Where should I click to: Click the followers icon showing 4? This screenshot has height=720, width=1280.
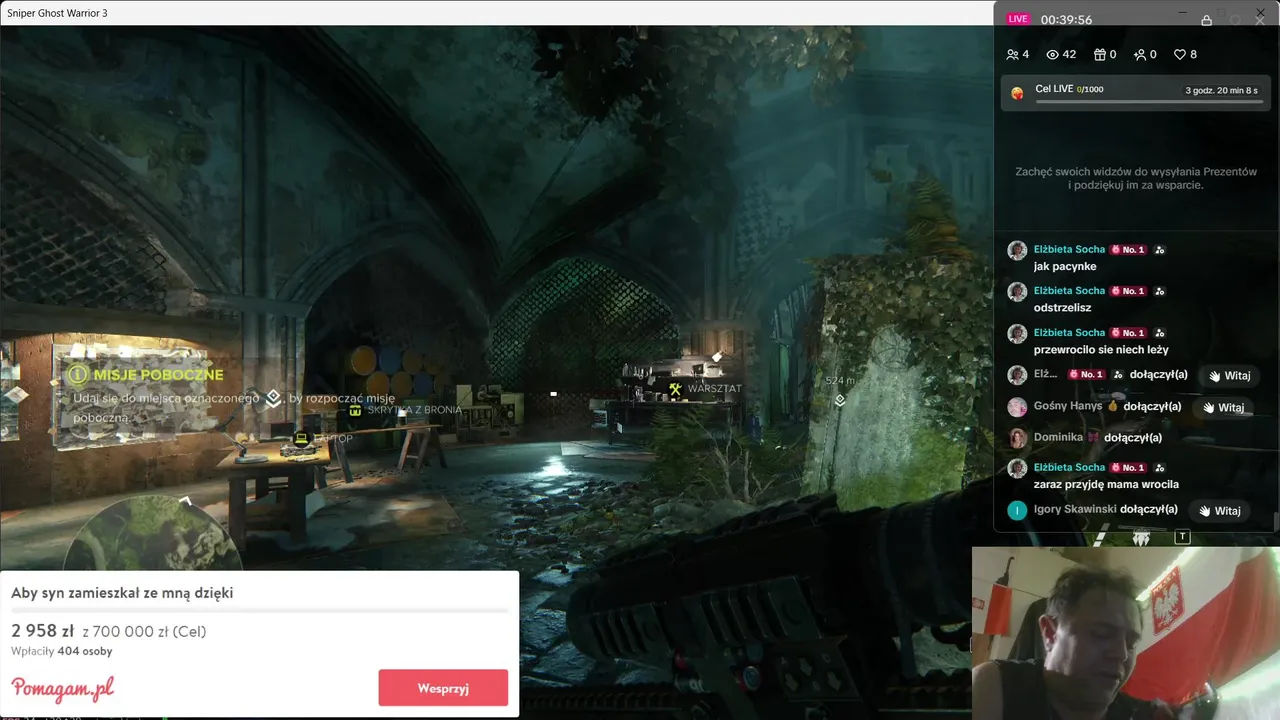[x=1013, y=55]
